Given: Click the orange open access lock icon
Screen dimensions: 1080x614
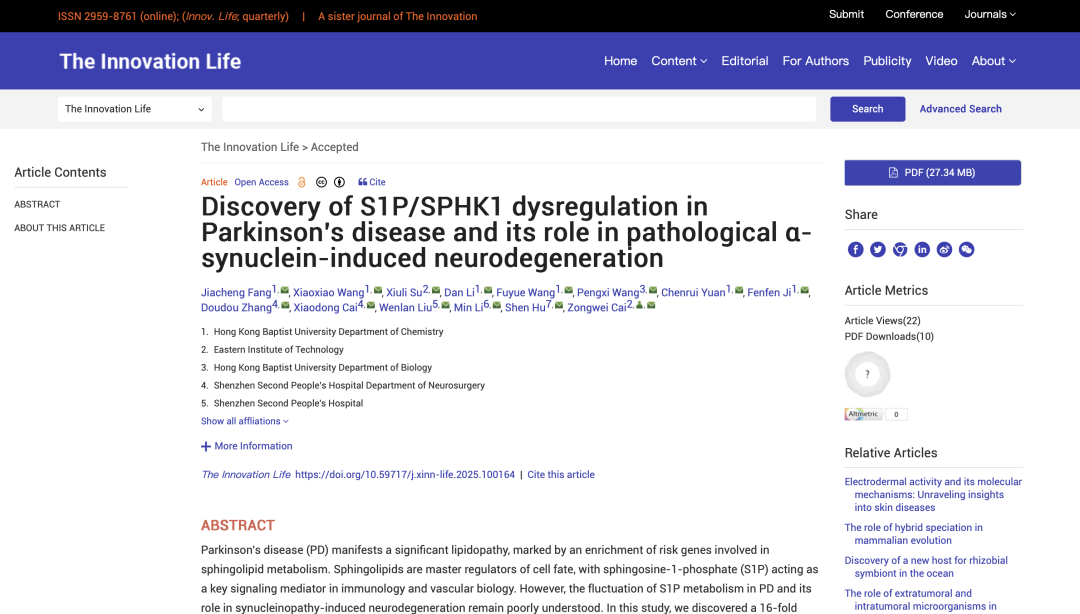Looking at the screenshot, I should tap(302, 182).
